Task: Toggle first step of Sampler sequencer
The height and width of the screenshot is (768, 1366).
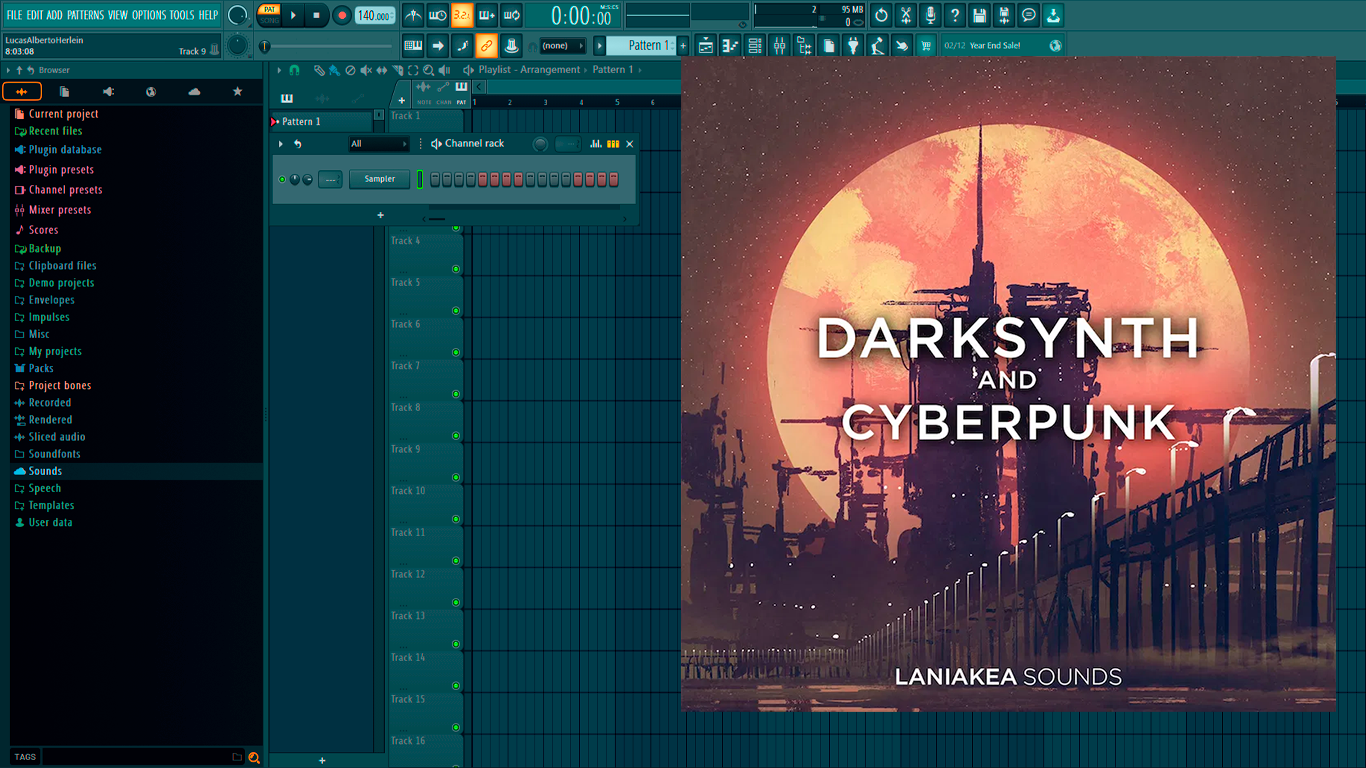Action: (435, 179)
